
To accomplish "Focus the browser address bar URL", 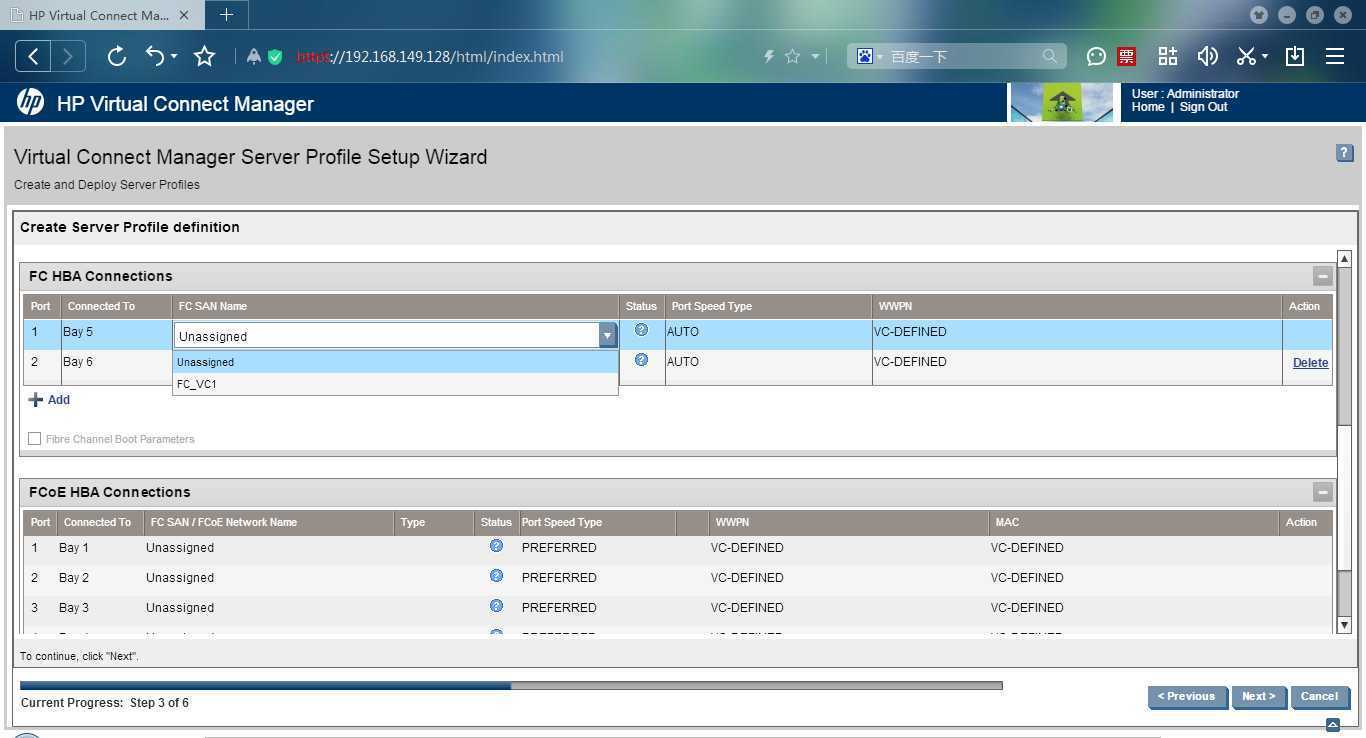I will tap(430, 57).
